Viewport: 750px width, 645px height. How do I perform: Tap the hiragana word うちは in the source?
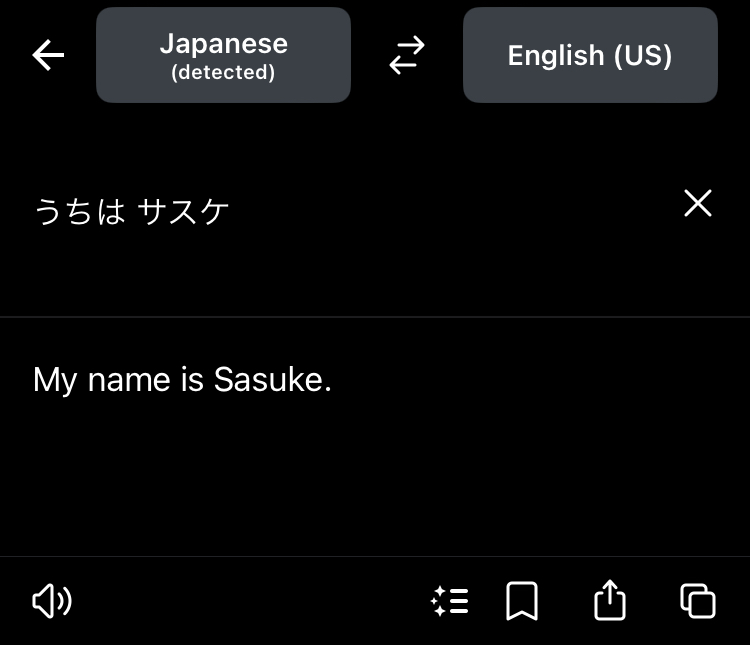click(x=80, y=211)
